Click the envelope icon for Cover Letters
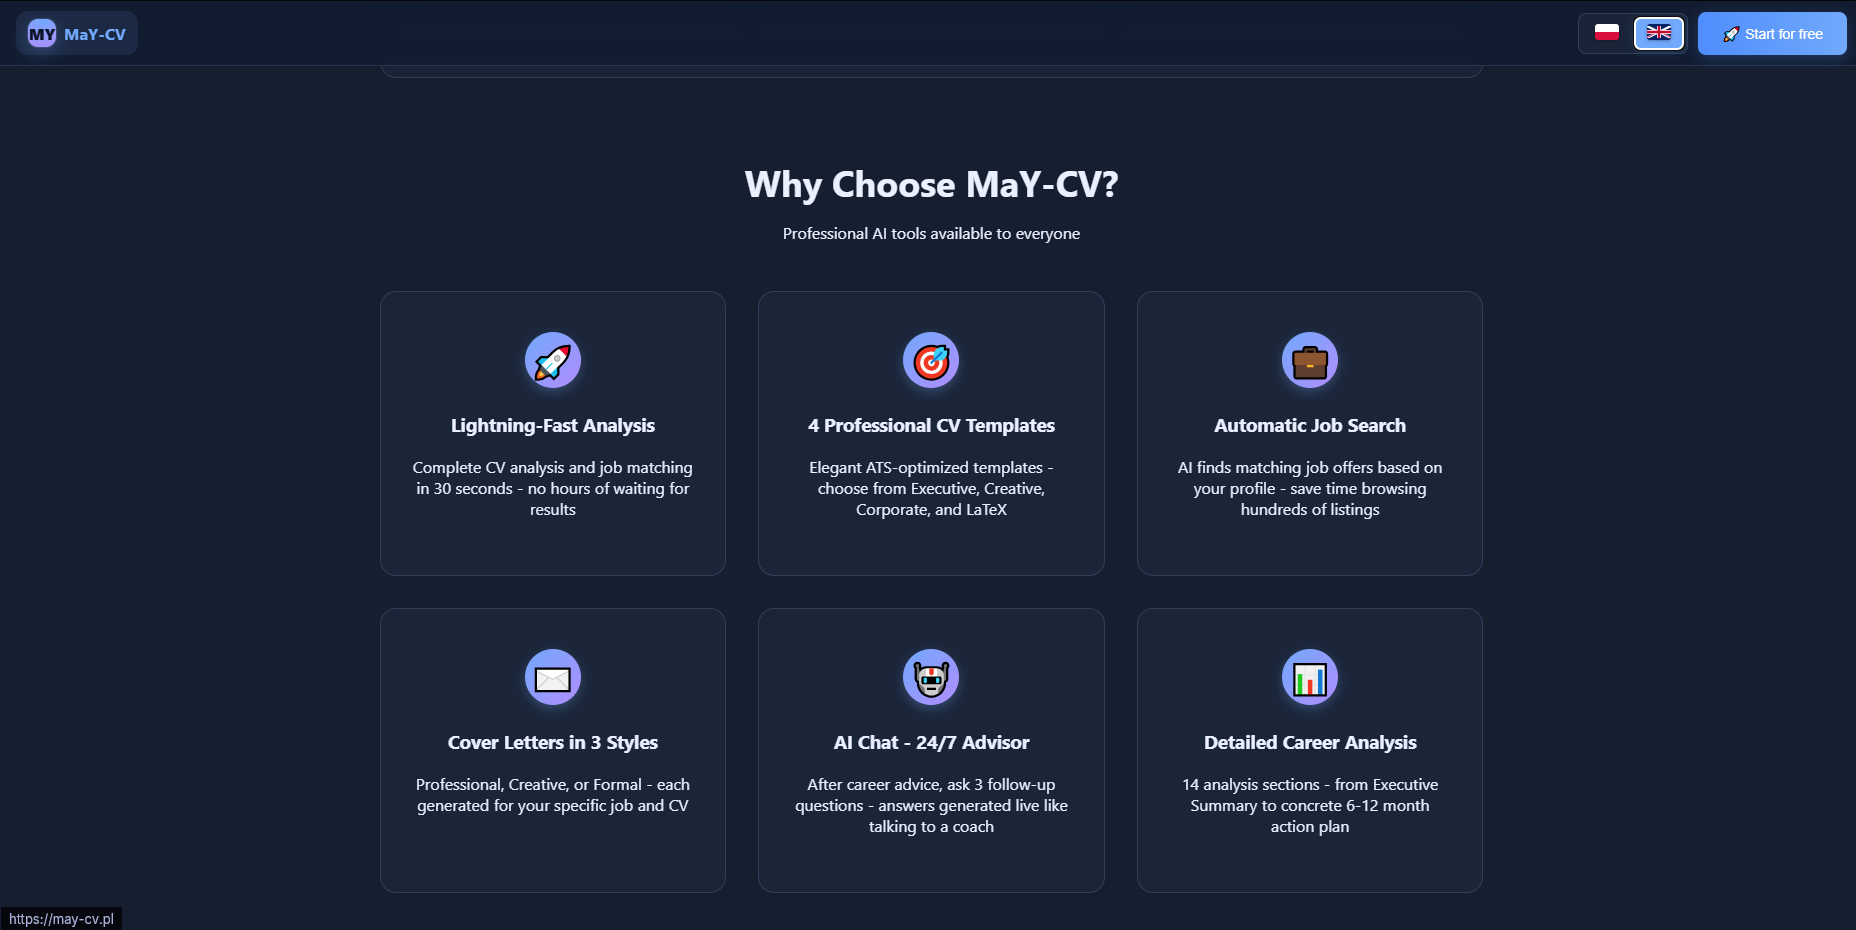The height and width of the screenshot is (930, 1856). (x=553, y=677)
